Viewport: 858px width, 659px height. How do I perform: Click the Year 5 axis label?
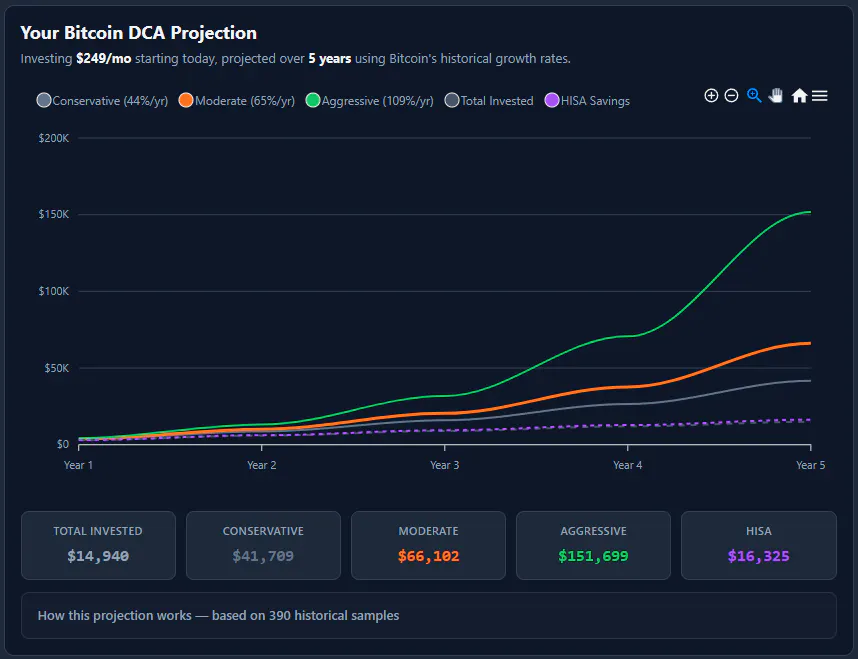pos(810,465)
